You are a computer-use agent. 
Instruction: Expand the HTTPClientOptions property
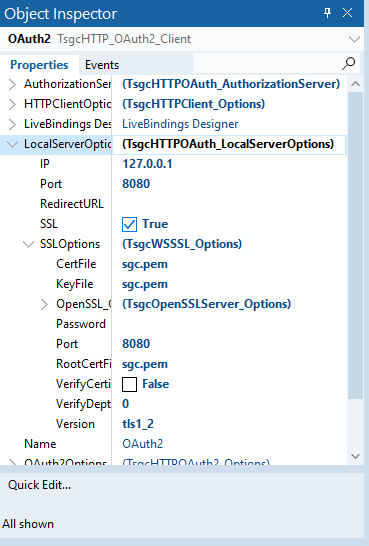click(x=12, y=104)
